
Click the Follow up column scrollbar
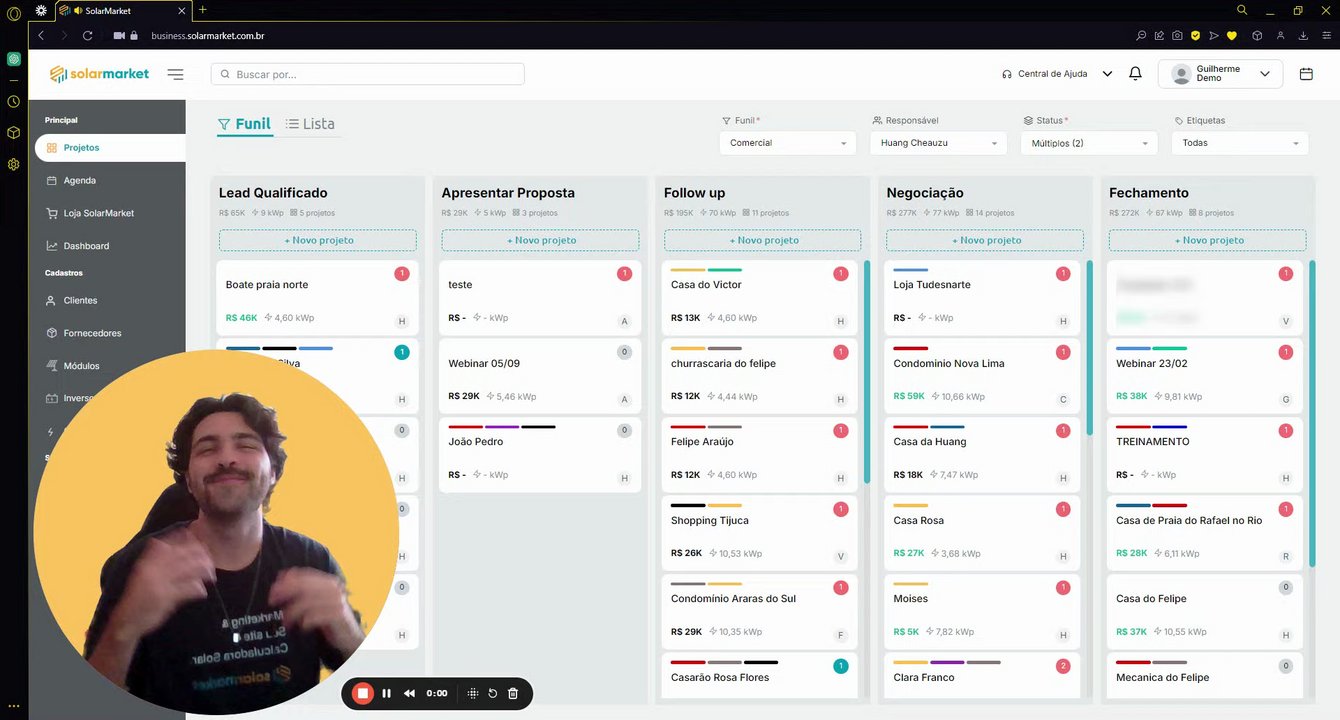(866, 372)
